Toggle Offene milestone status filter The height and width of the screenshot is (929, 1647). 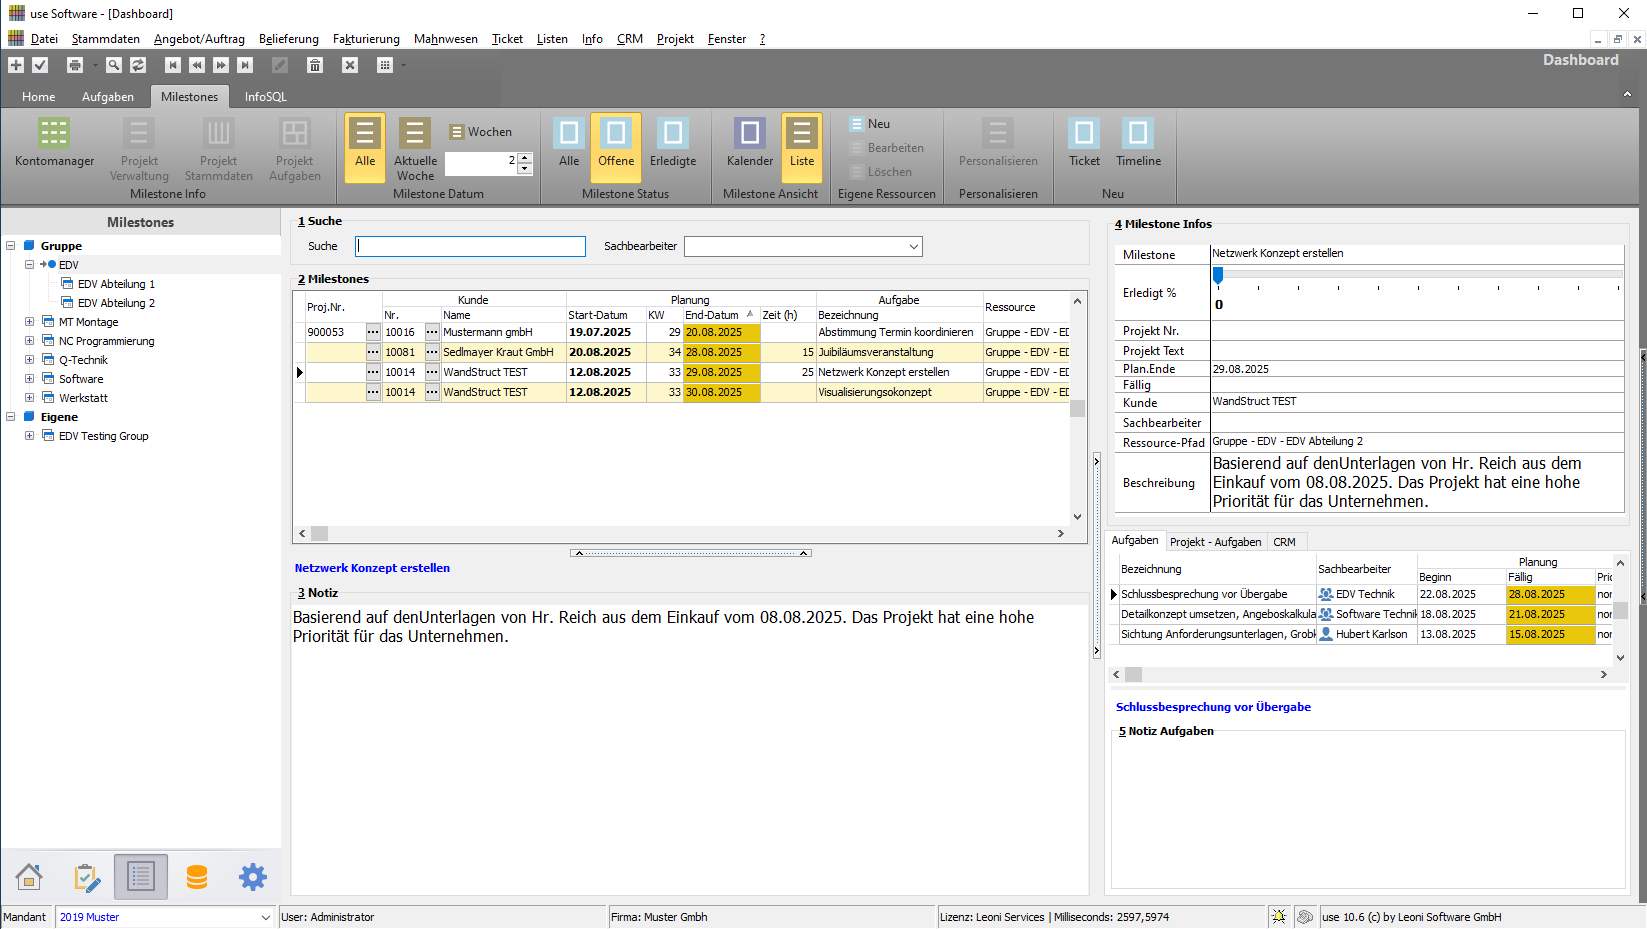tap(616, 148)
